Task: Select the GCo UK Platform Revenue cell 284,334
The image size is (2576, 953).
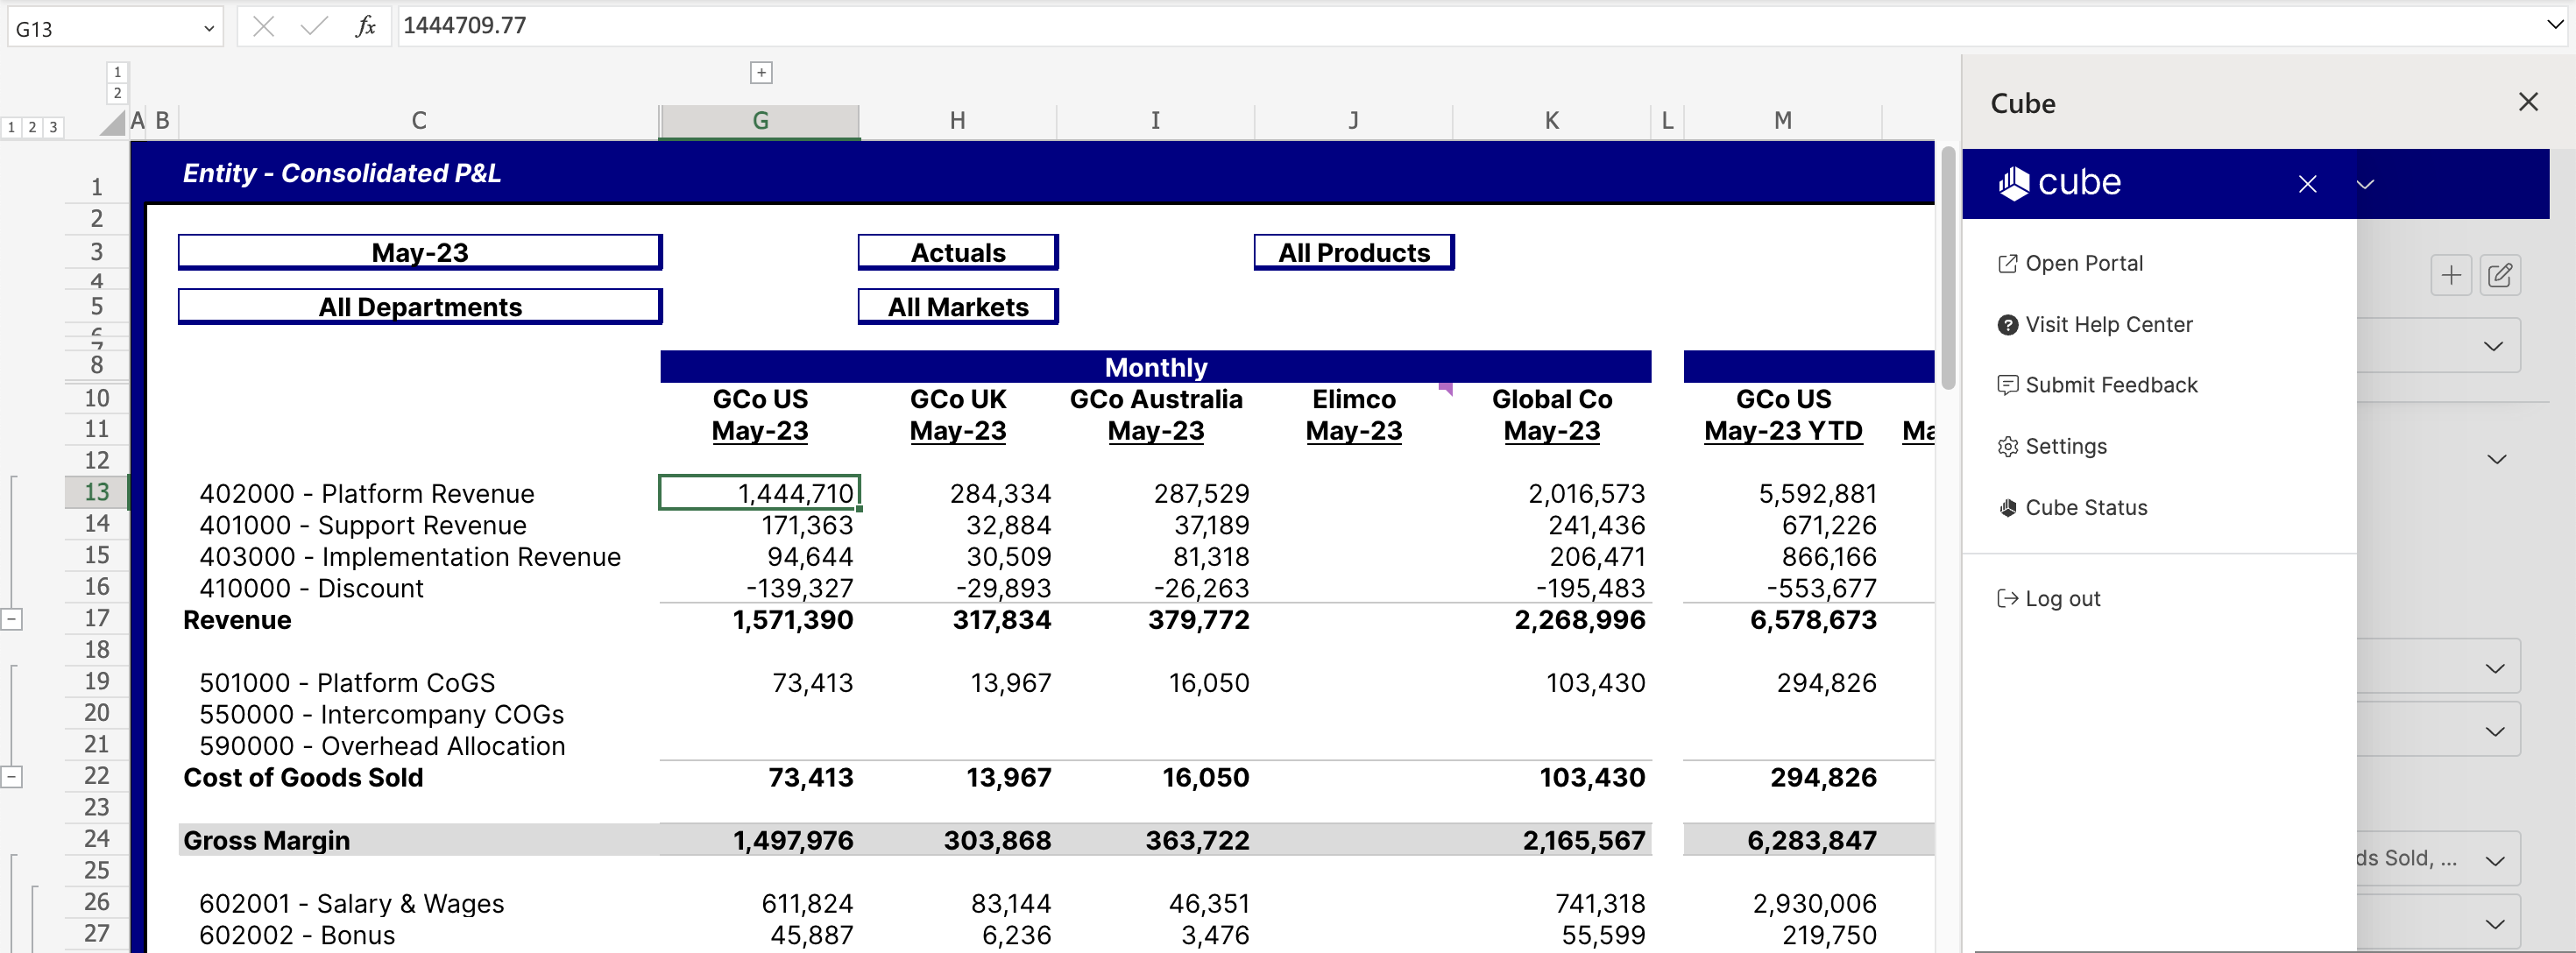Action: coord(1000,493)
